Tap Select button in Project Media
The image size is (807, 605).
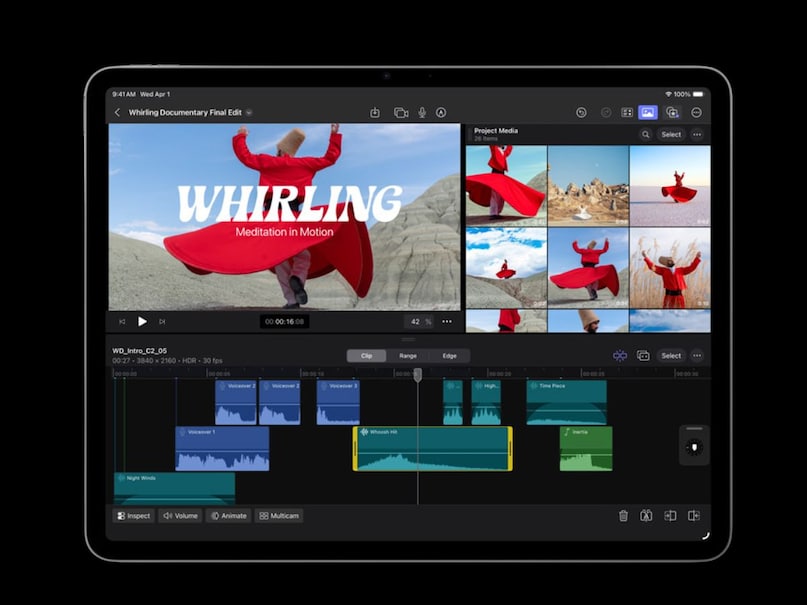(x=671, y=134)
